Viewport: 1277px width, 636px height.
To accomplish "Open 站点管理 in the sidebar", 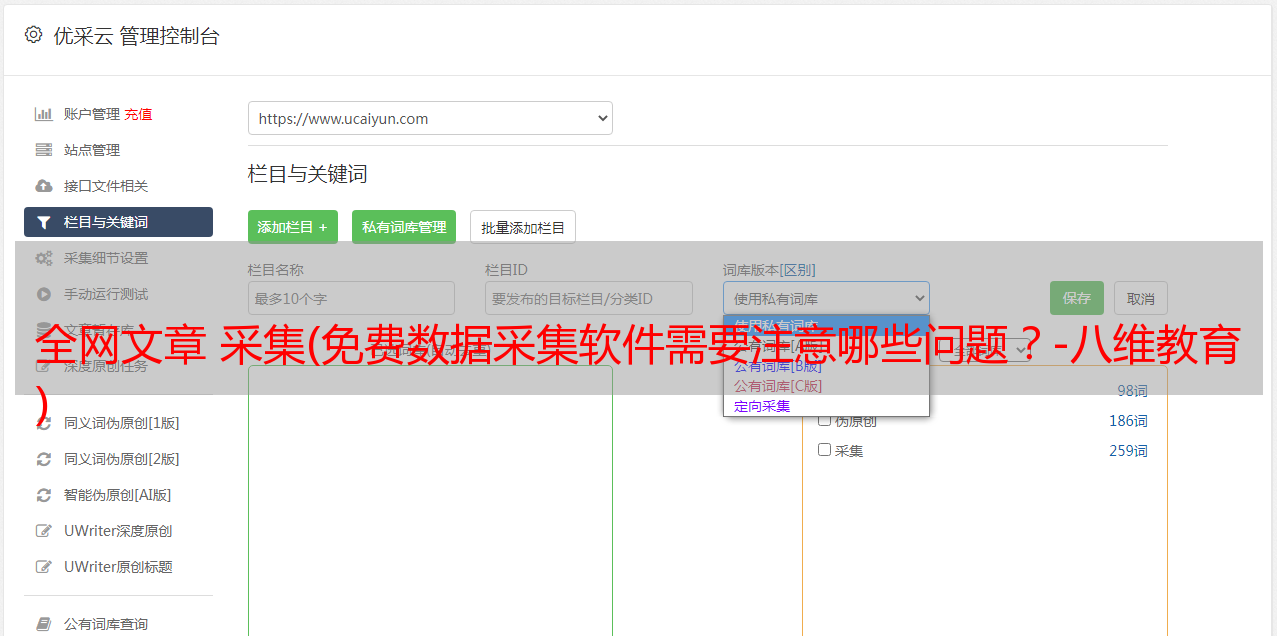I will pyautogui.click(x=92, y=150).
